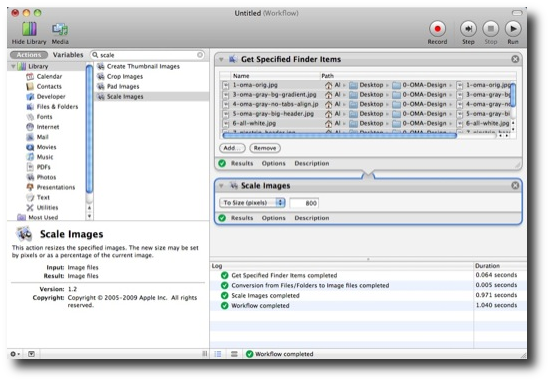The height and width of the screenshot is (382, 550).
Task: Switch to the Actions tab
Action: click(29, 55)
